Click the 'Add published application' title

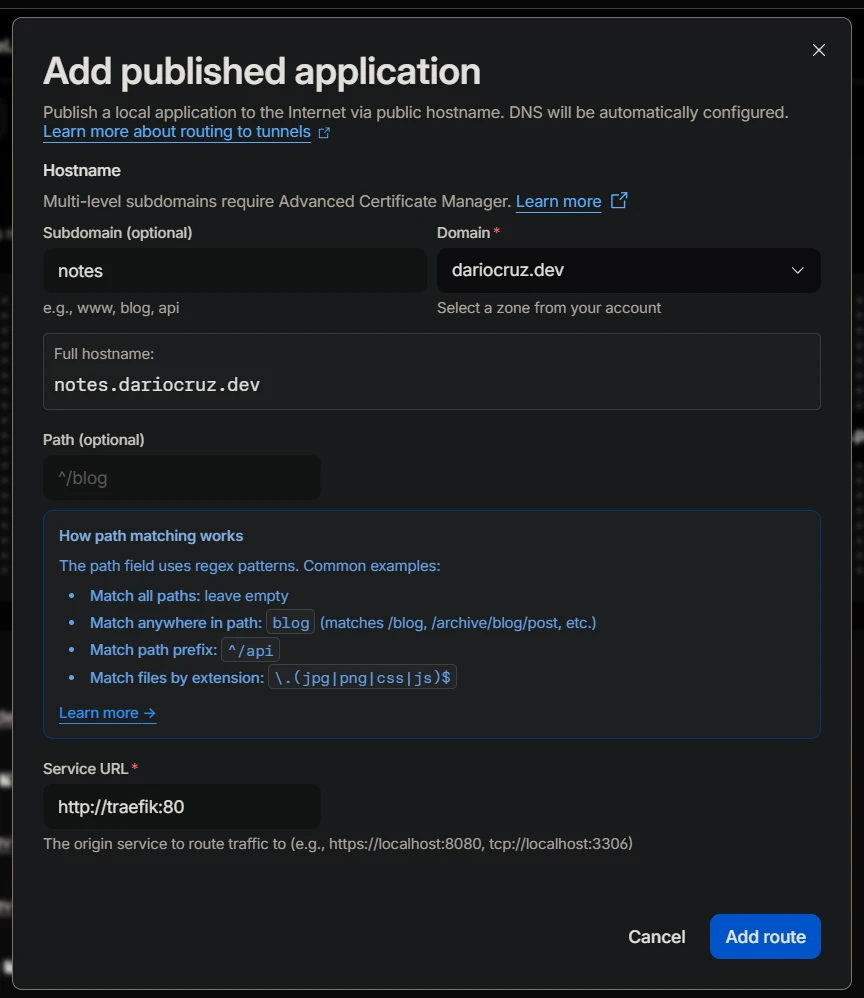point(262,71)
